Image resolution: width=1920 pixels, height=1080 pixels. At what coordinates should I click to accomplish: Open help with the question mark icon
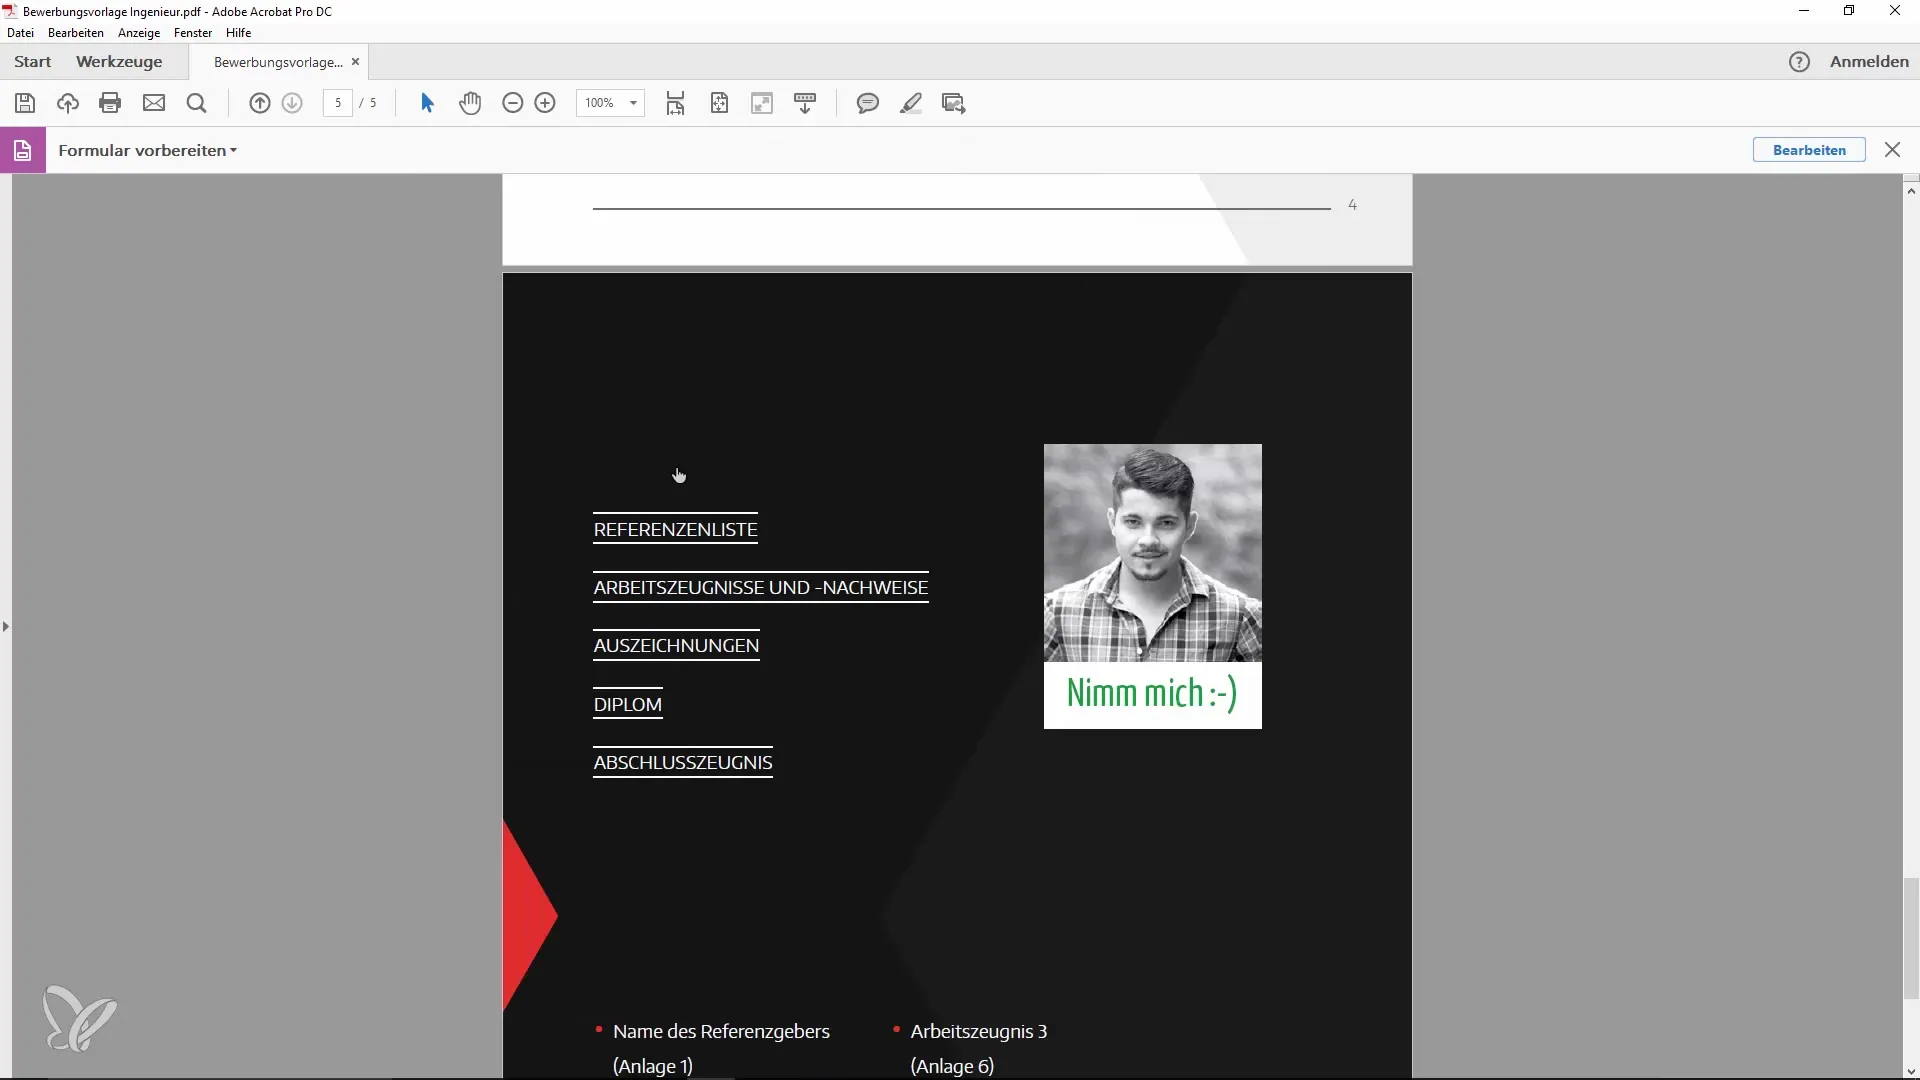coord(1799,62)
